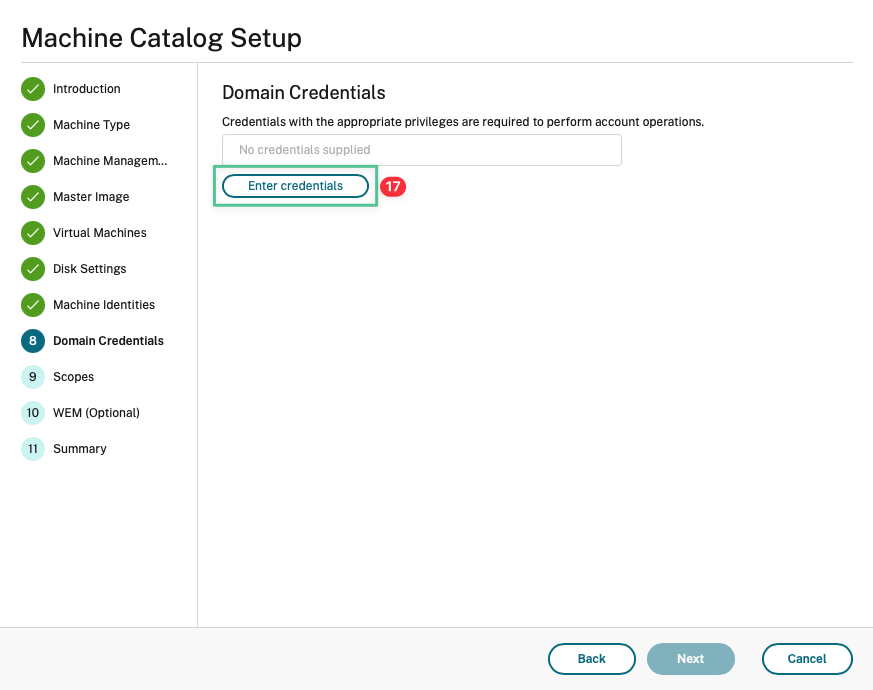
Task: Open the Domain Credentials step label
Action: [108, 341]
